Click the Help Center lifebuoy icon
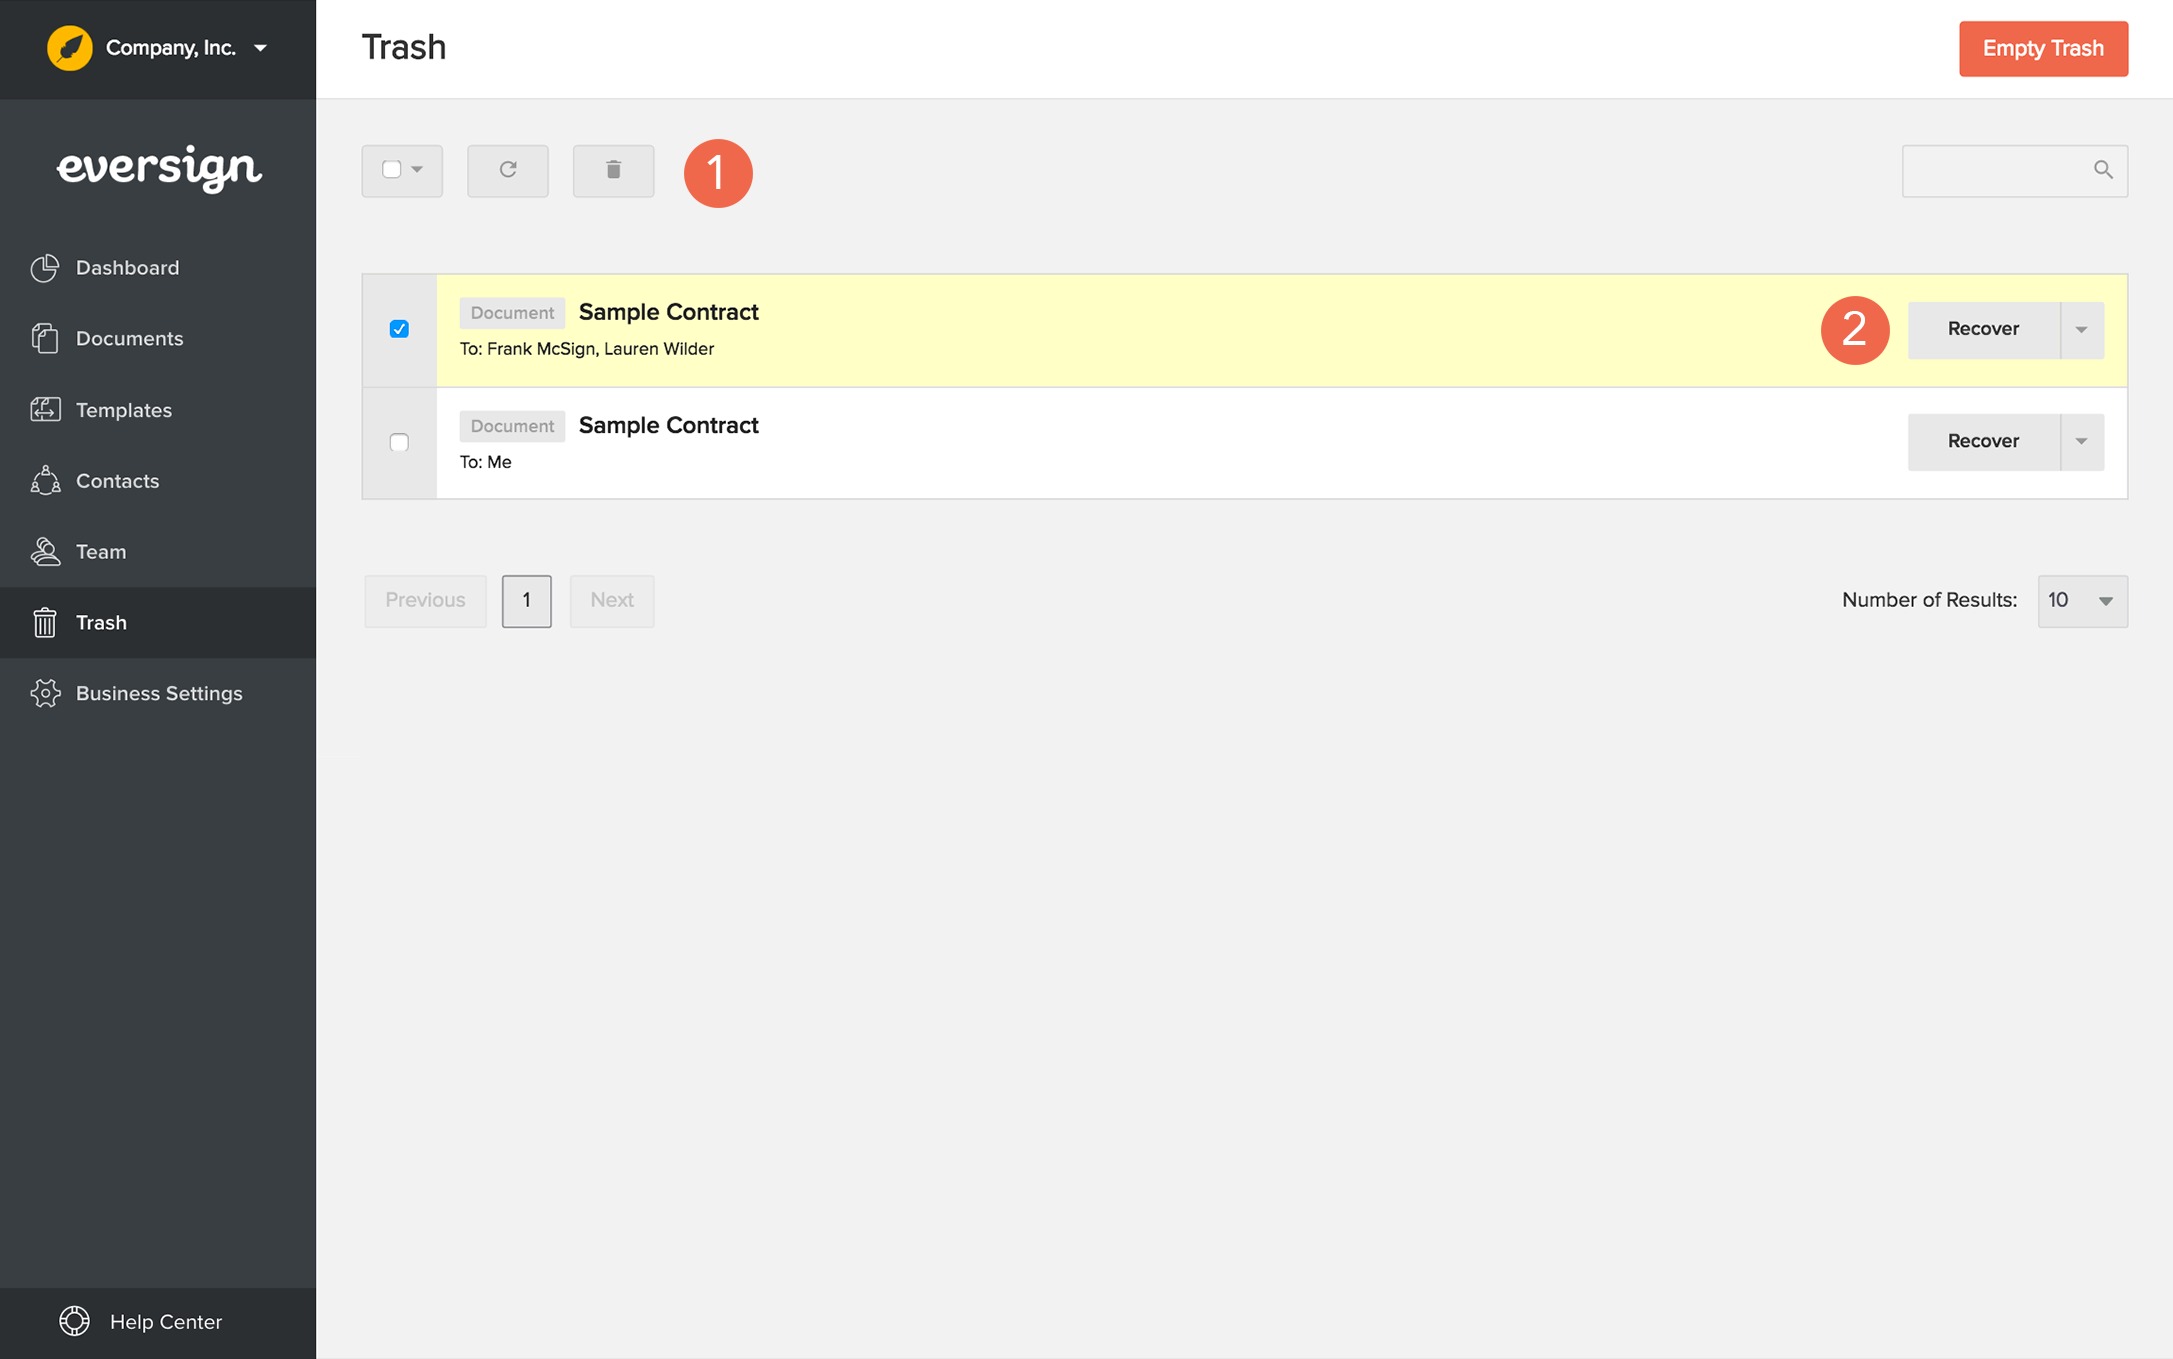The image size is (2173, 1359). (74, 1321)
